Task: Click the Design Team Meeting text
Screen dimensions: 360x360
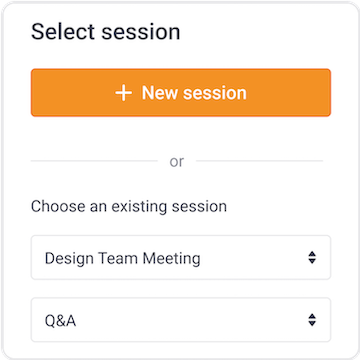Action: point(123,258)
